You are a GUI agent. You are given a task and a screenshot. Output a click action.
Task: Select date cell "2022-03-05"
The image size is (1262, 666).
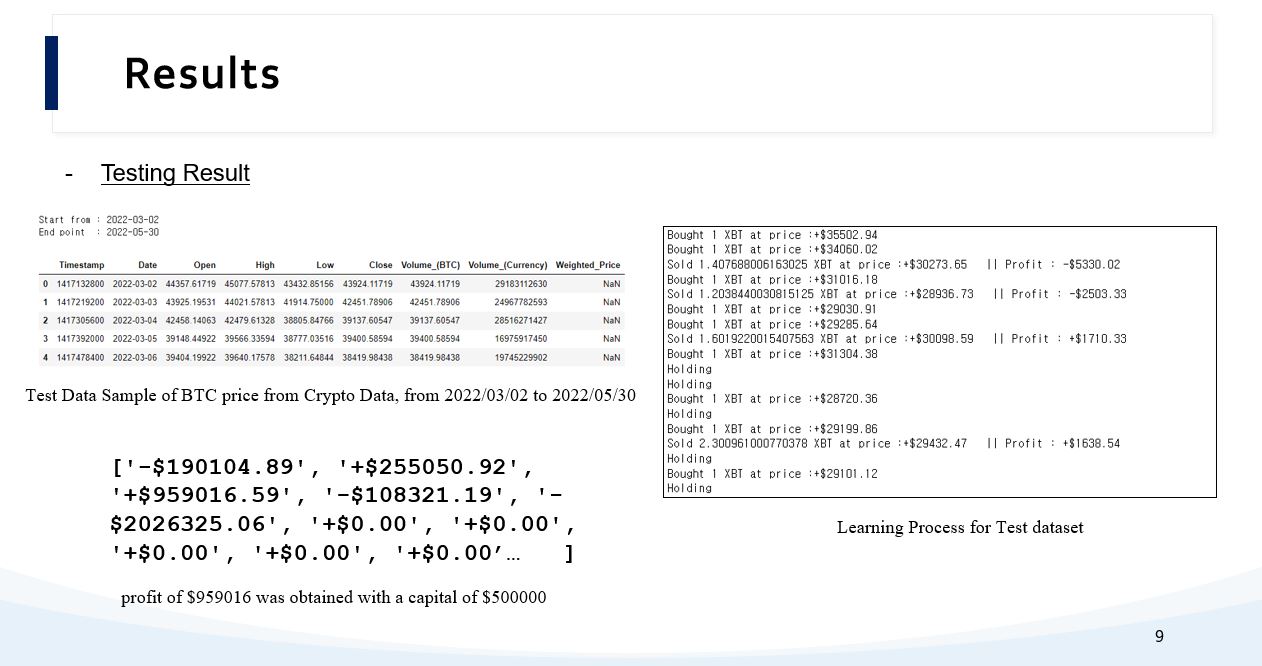tap(135, 339)
